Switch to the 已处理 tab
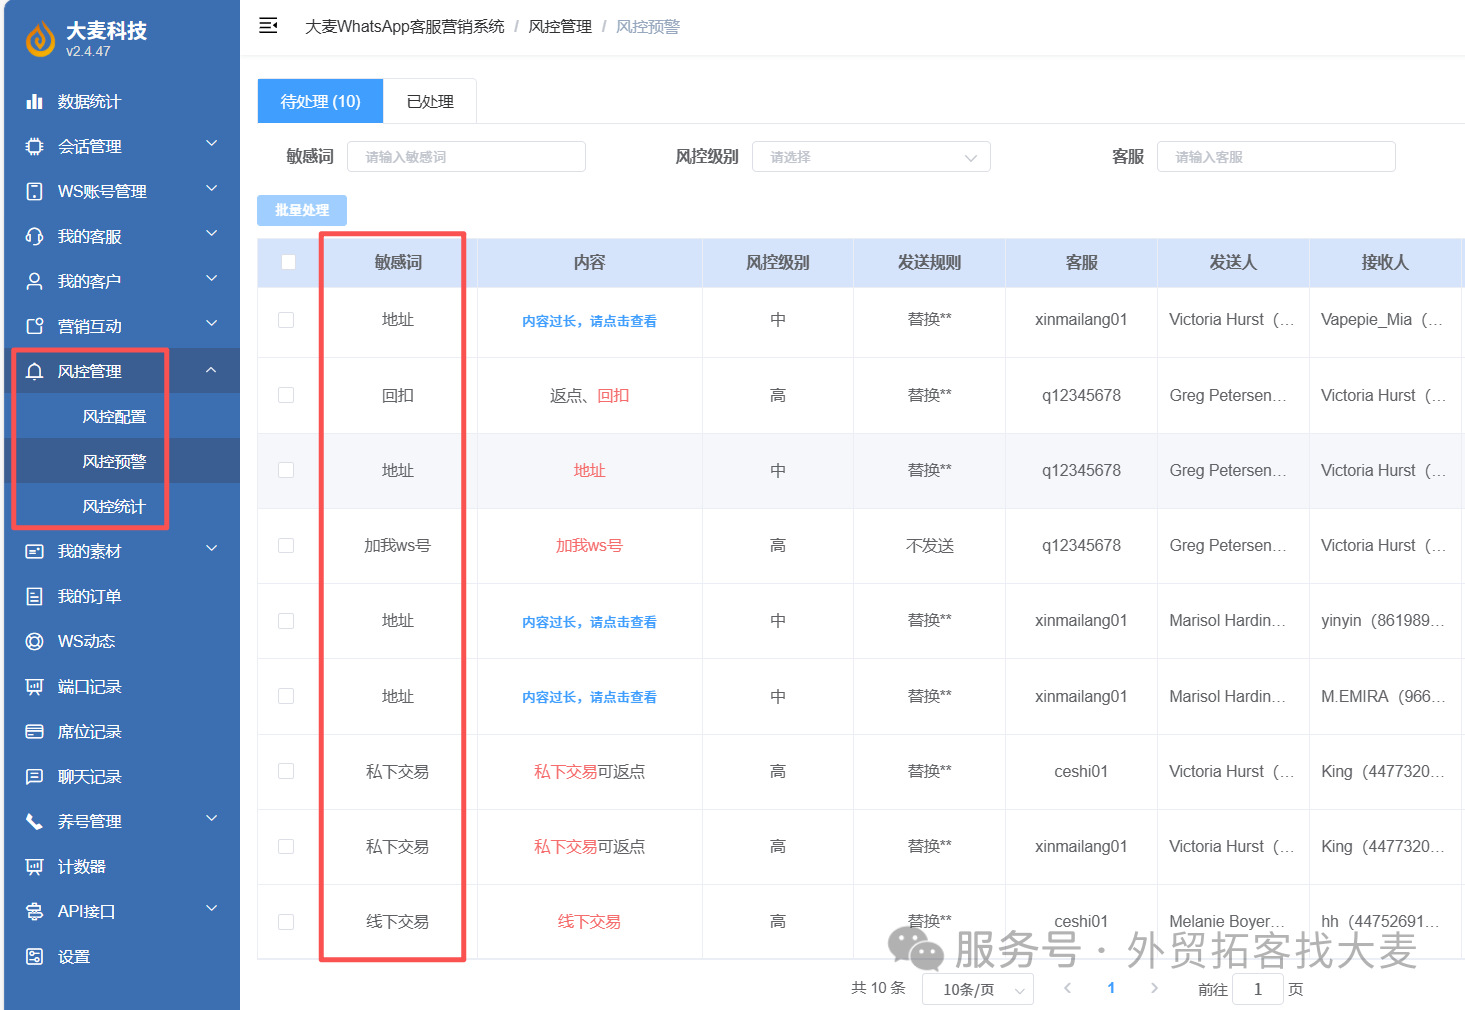 coord(430,101)
